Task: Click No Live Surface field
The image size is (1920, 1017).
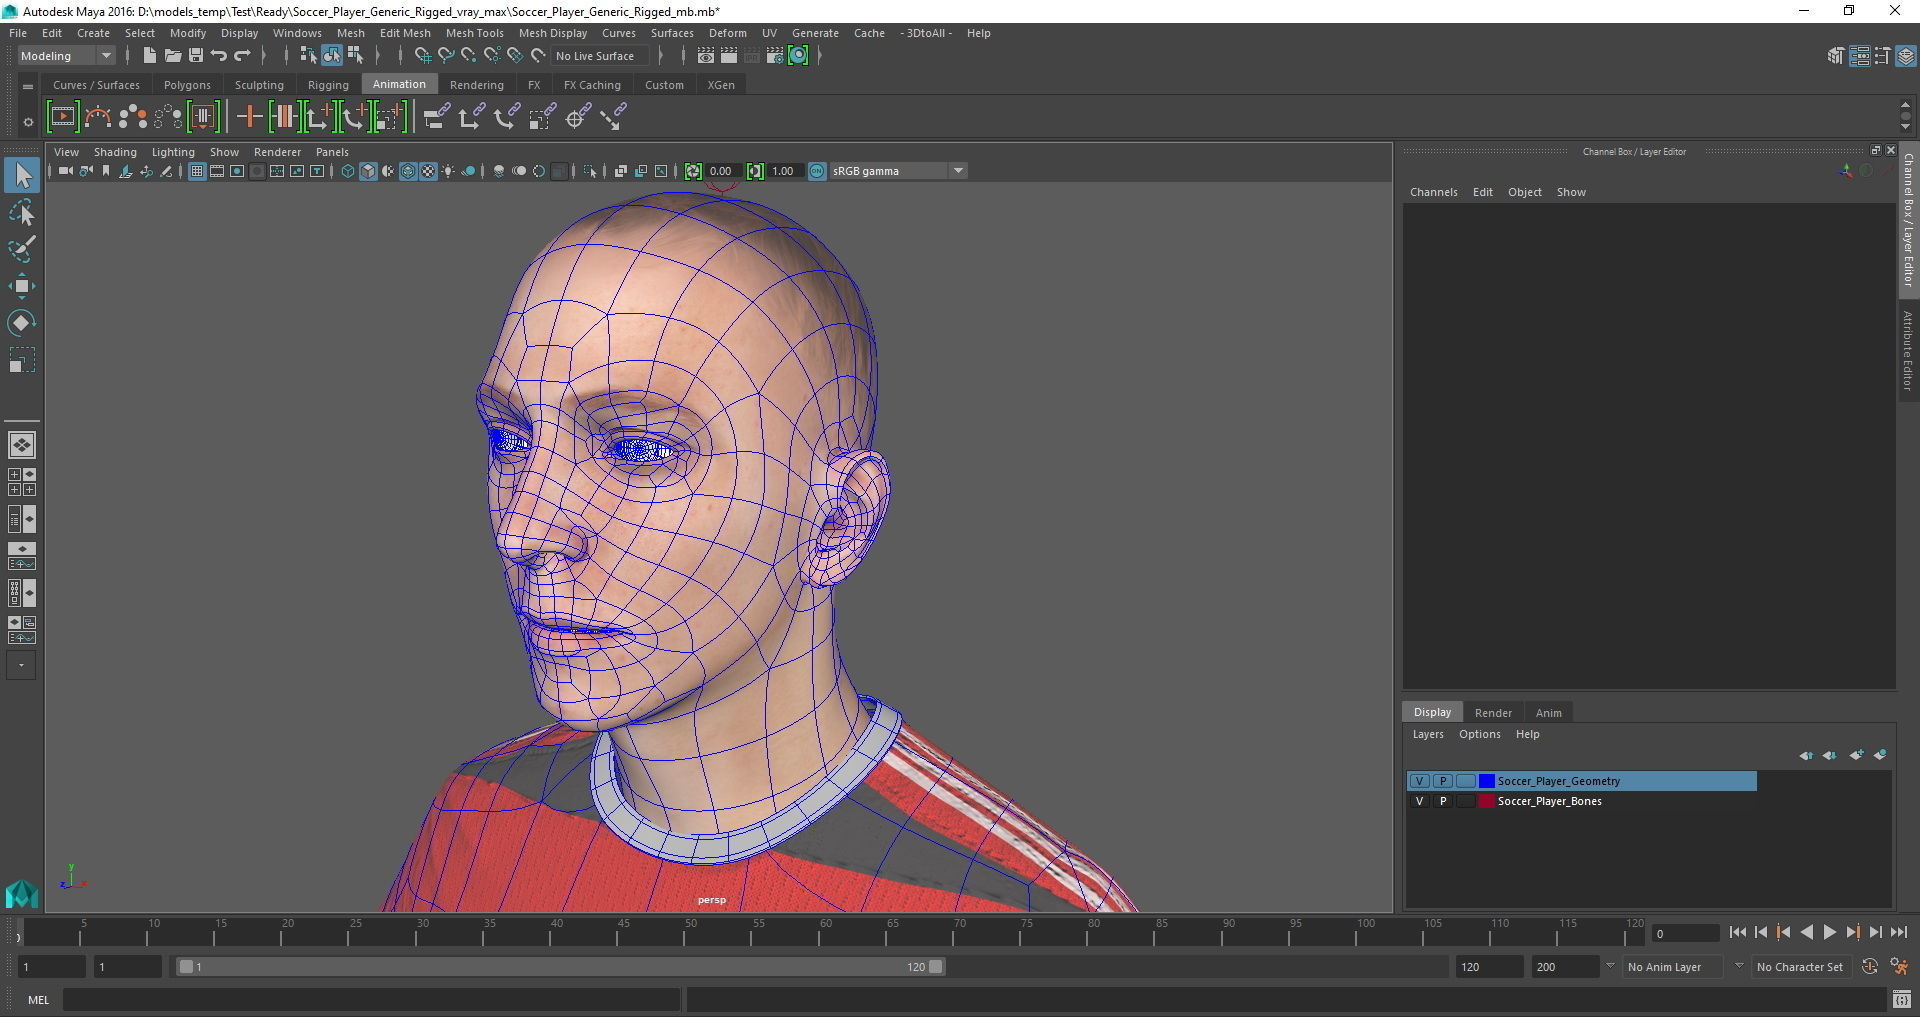Action: [600, 56]
